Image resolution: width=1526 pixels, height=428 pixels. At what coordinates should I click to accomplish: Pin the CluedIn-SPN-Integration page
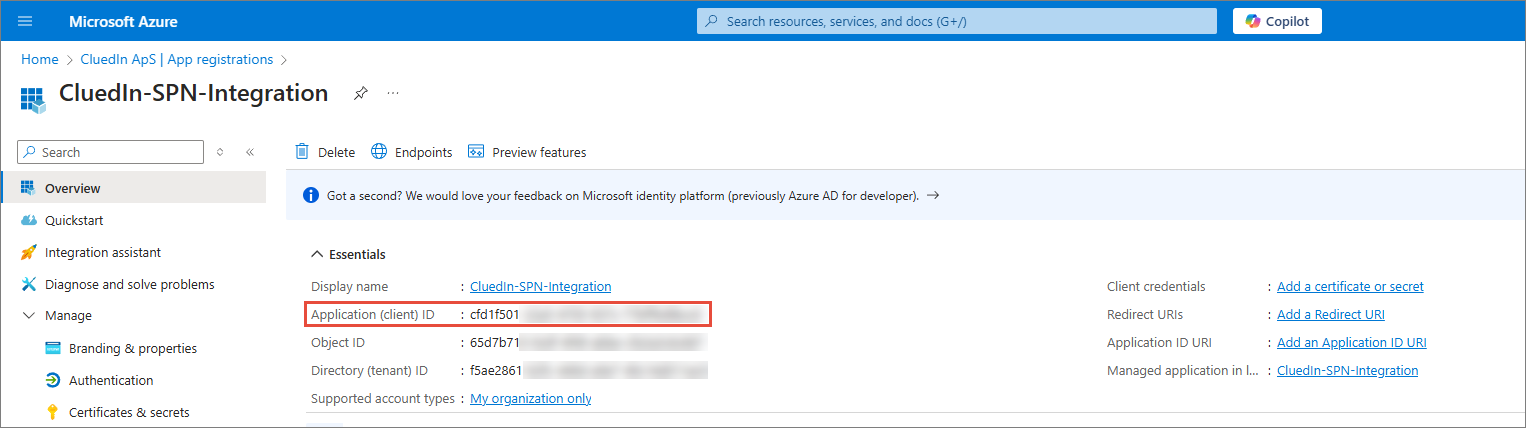pyautogui.click(x=361, y=93)
